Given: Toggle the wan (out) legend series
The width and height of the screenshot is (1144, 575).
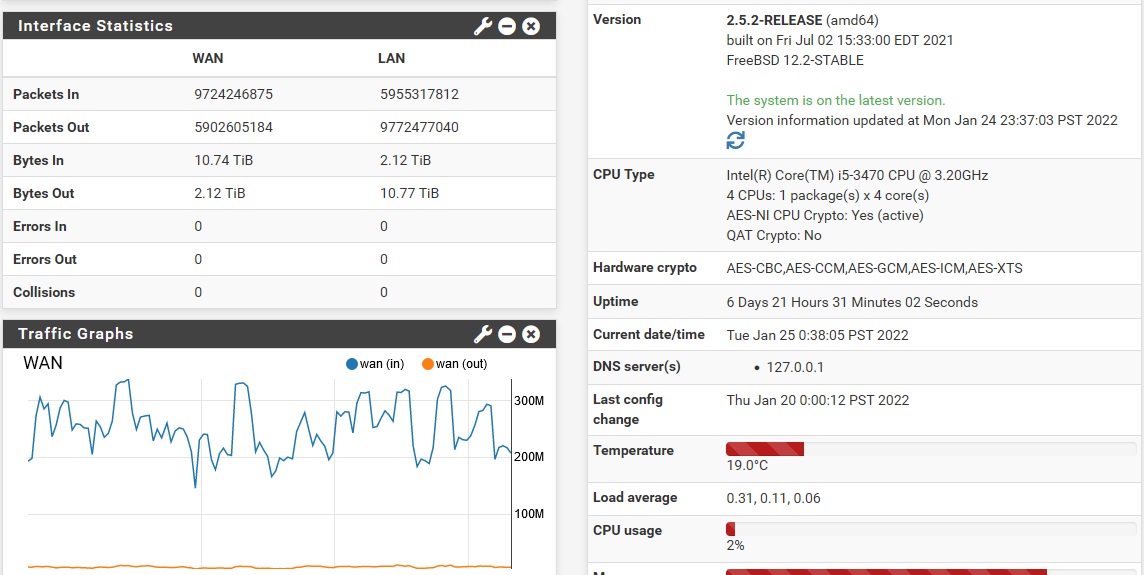Looking at the screenshot, I should click(454, 364).
